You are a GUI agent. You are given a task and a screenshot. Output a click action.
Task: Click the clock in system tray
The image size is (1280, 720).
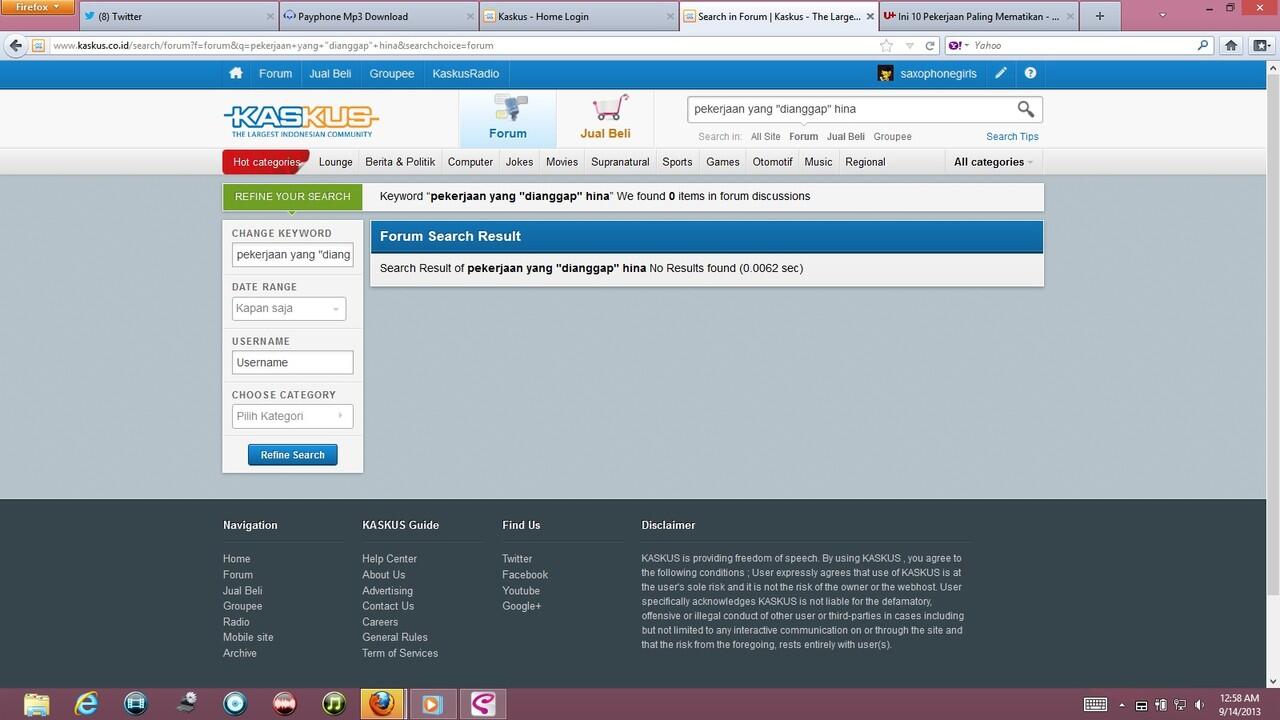click(x=1240, y=705)
